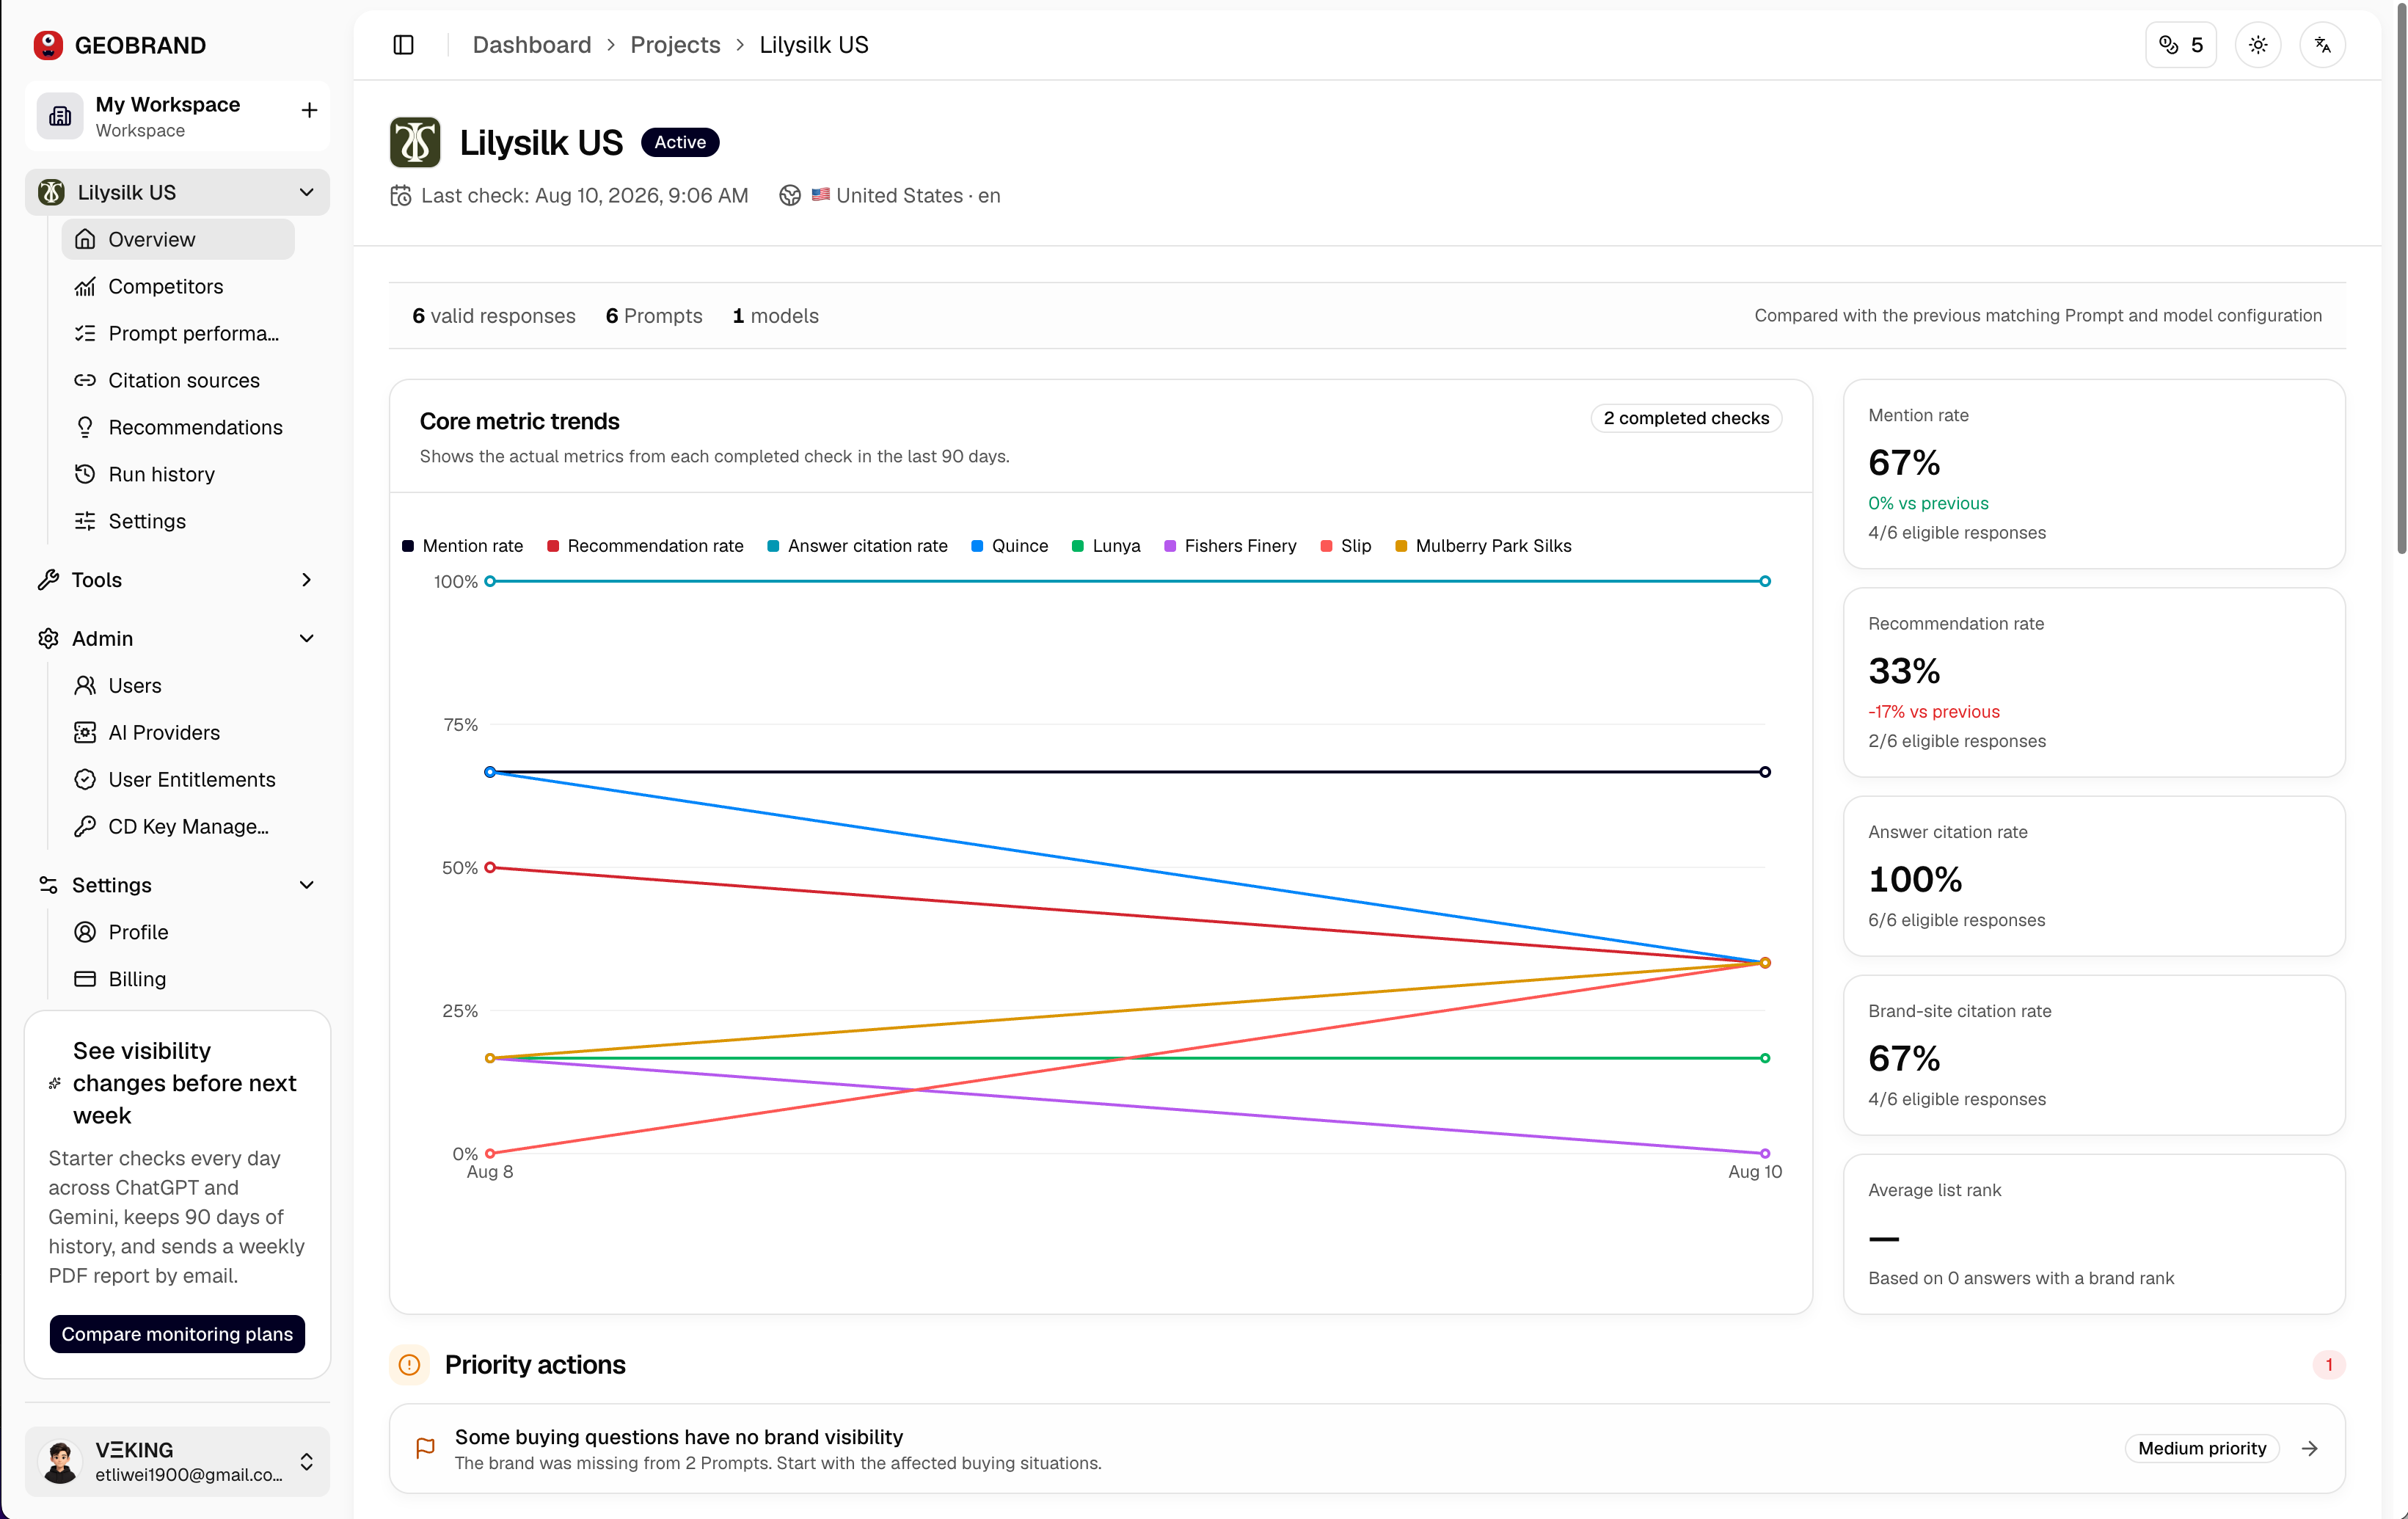Open the credits counter showing 5
This screenshot has height=1519, width=2408.
pyautogui.click(x=2180, y=45)
